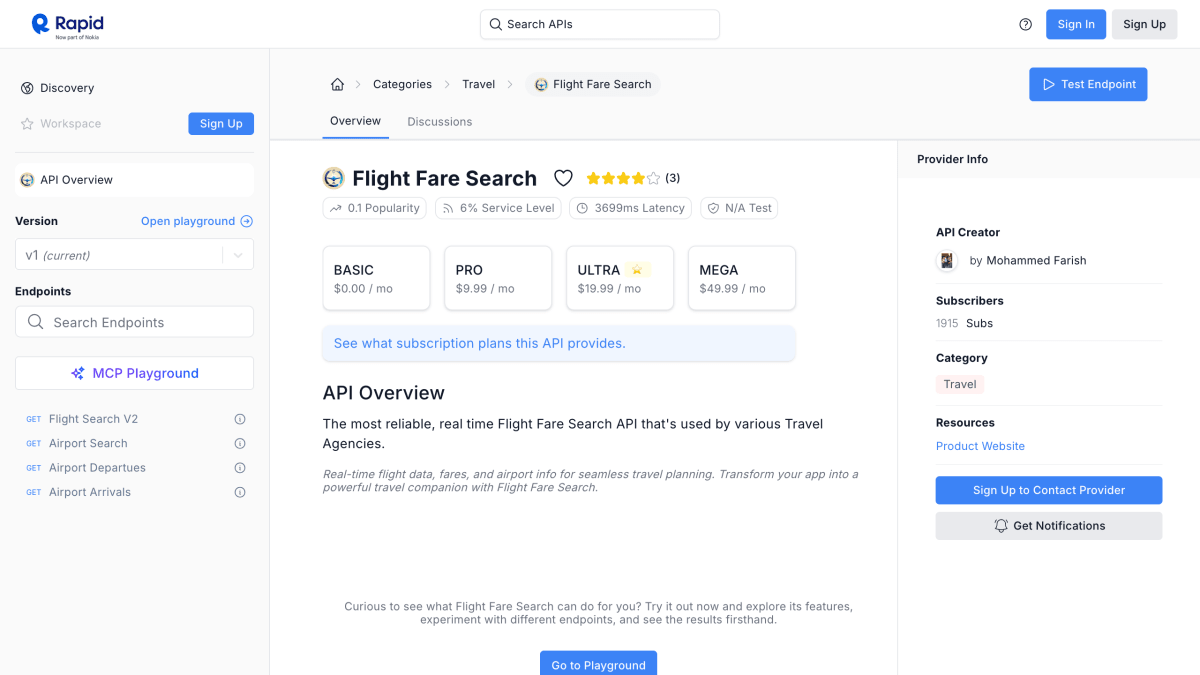Click the home icon in breadcrumb
The width and height of the screenshot is (1200, 675).
(337, 85)
